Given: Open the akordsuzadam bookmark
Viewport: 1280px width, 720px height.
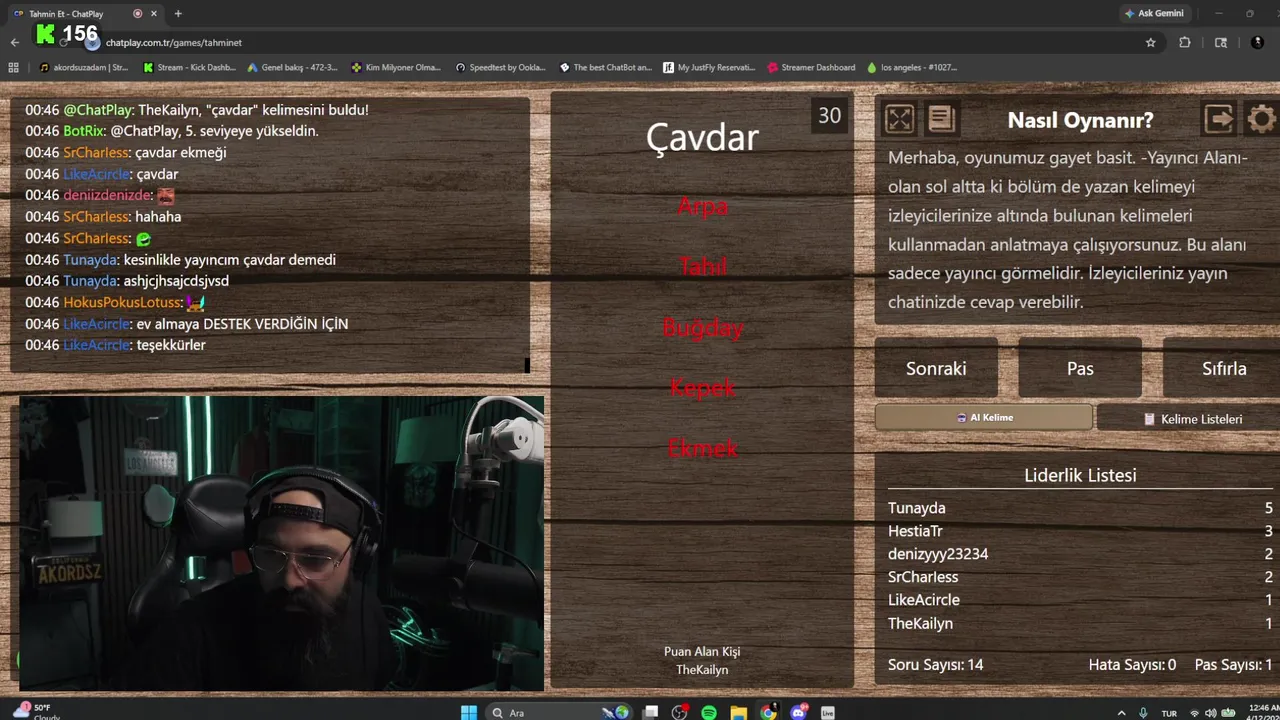Looking at the screenshot, I should (84, 68).
